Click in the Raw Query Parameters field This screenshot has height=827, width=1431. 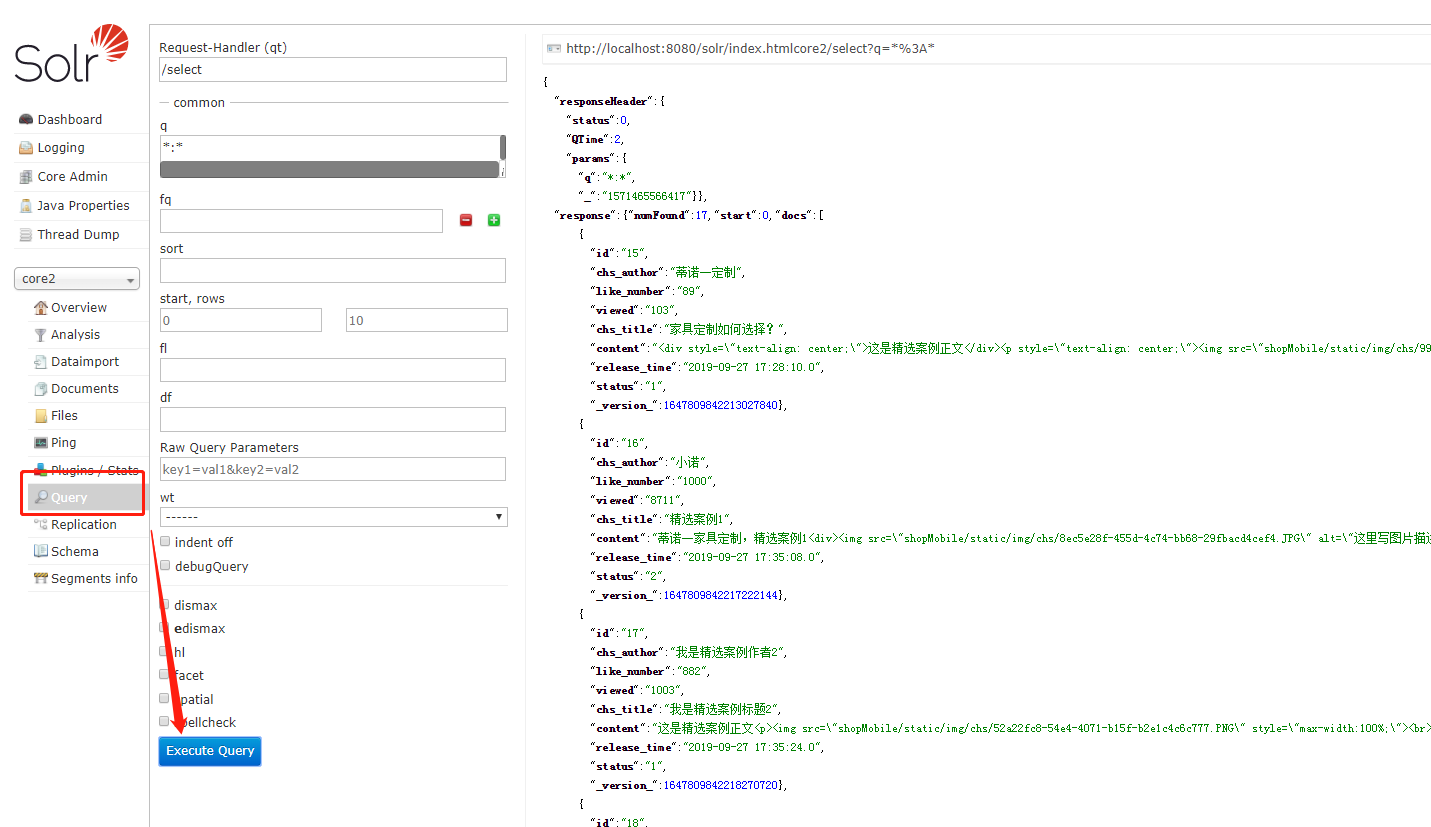333,468
